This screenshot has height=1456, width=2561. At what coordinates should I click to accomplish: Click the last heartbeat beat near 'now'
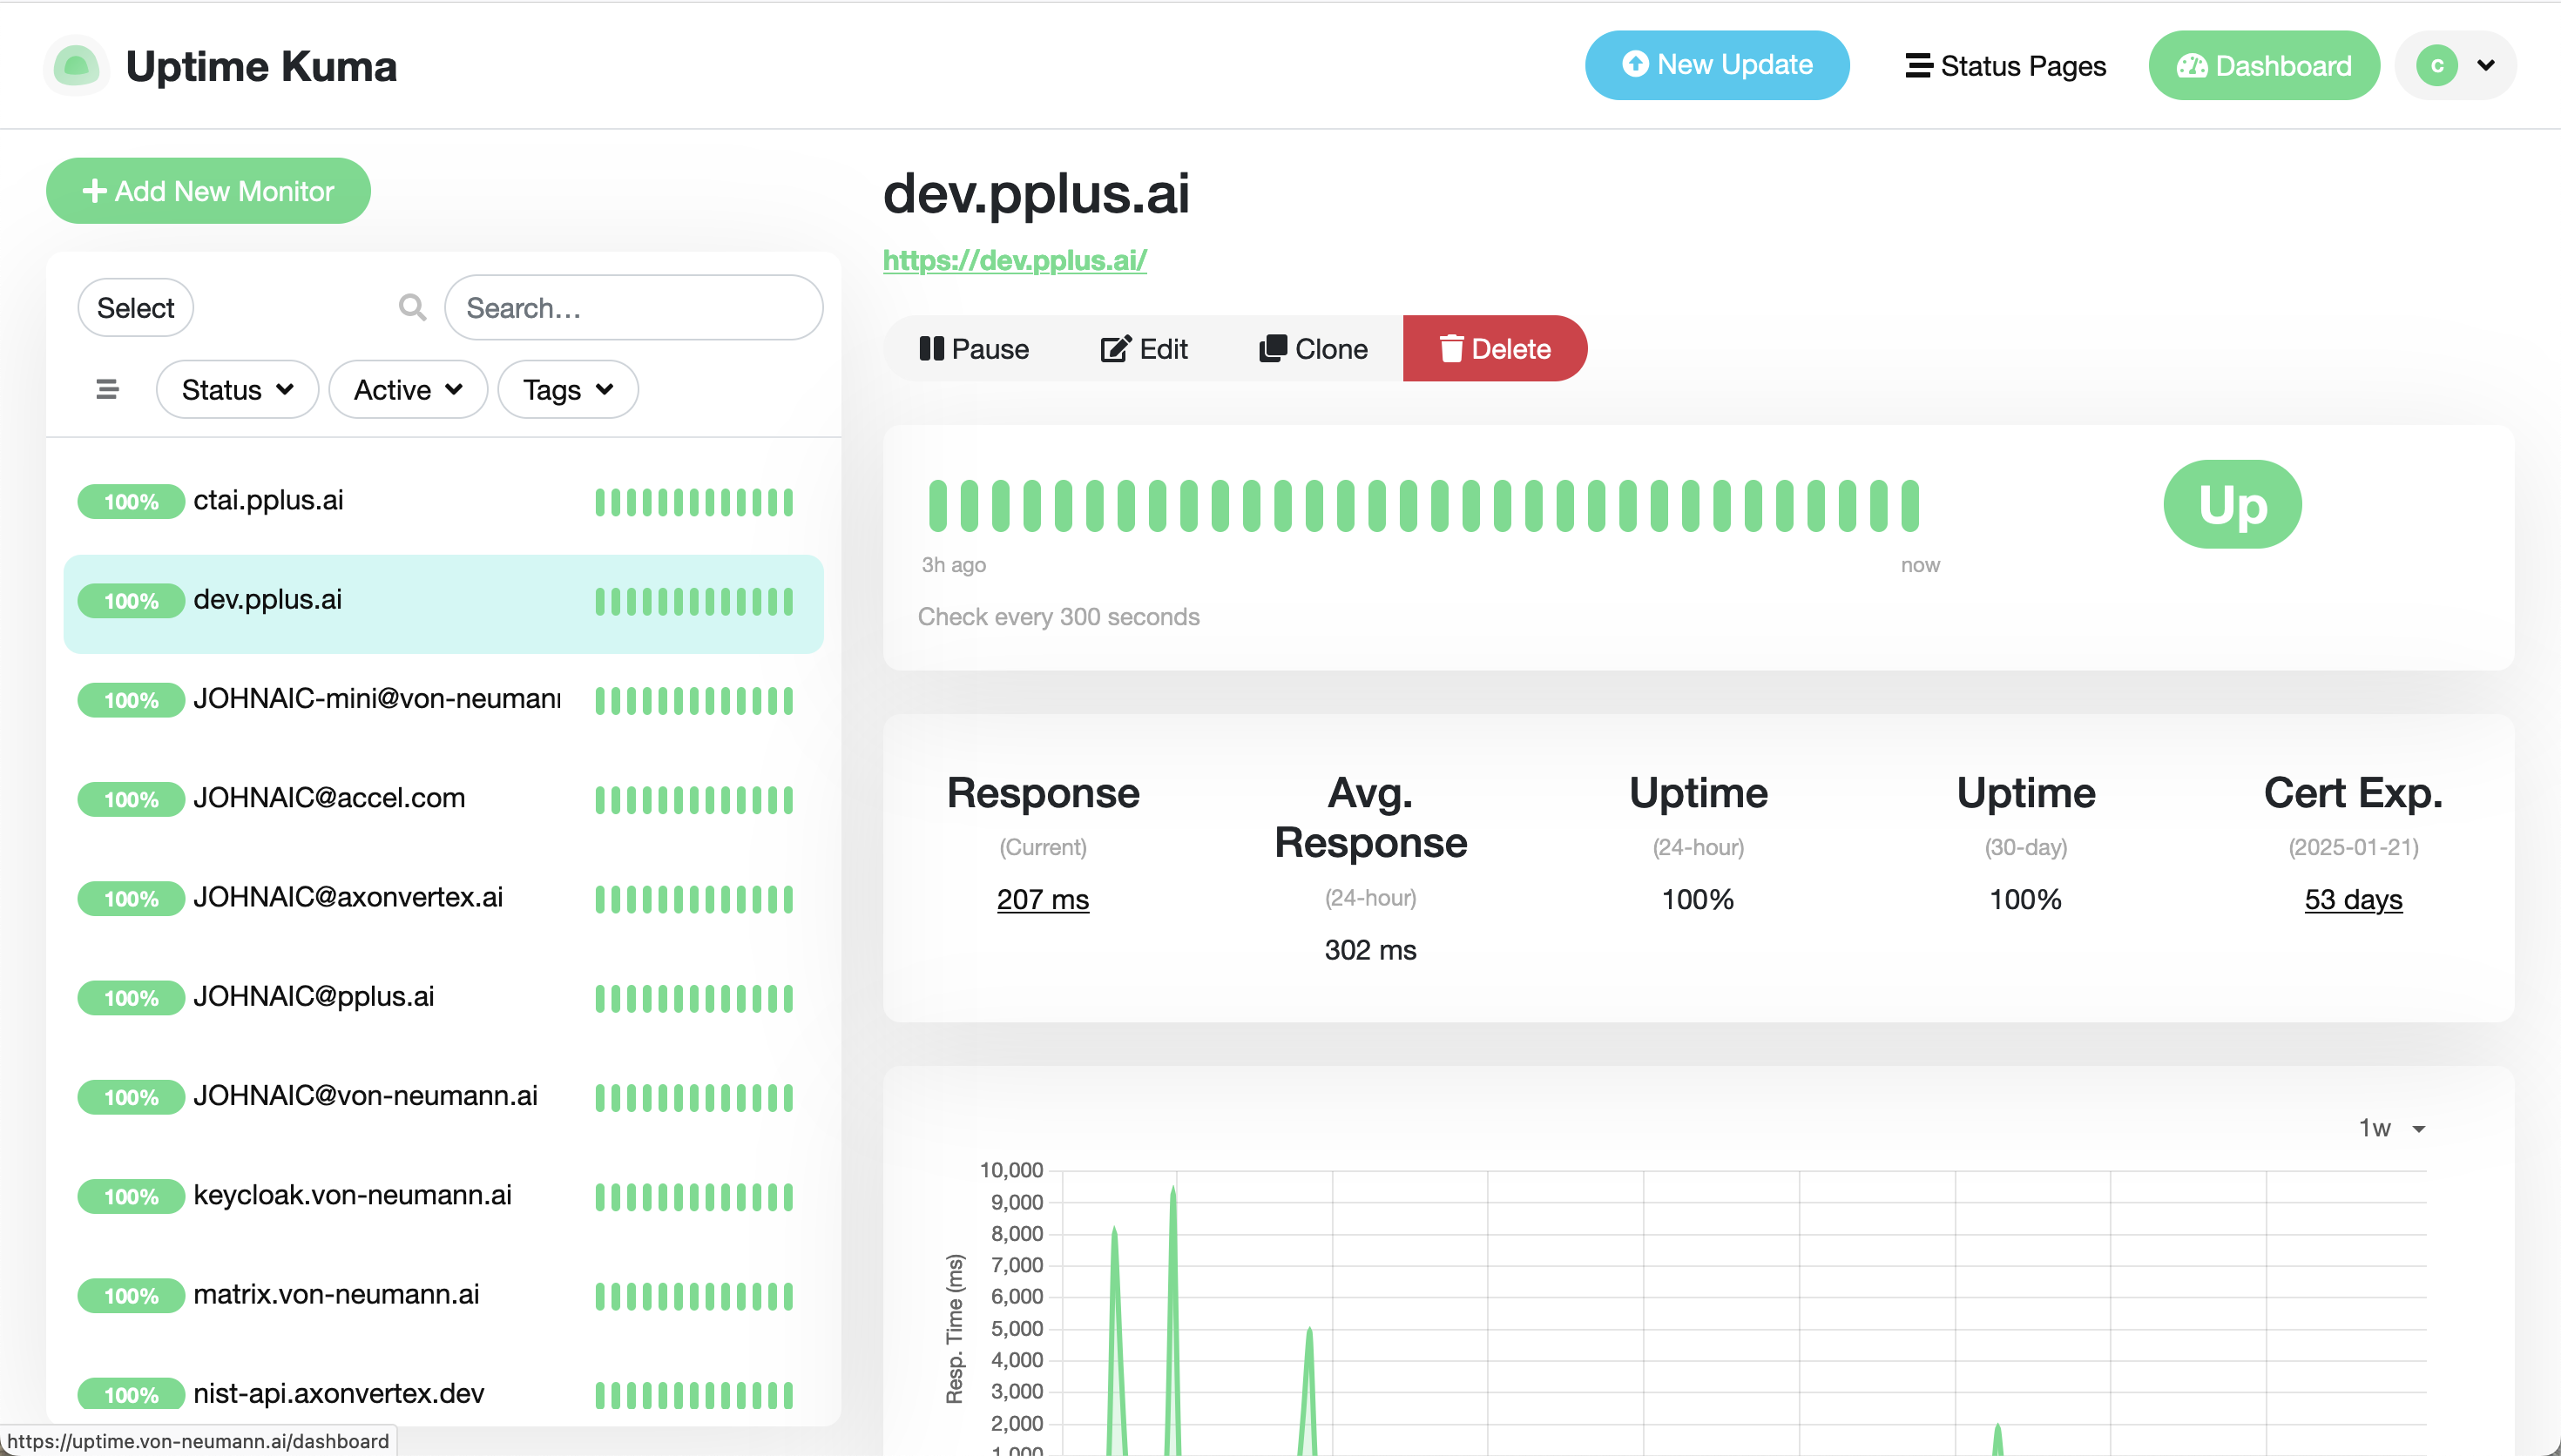1910,506
